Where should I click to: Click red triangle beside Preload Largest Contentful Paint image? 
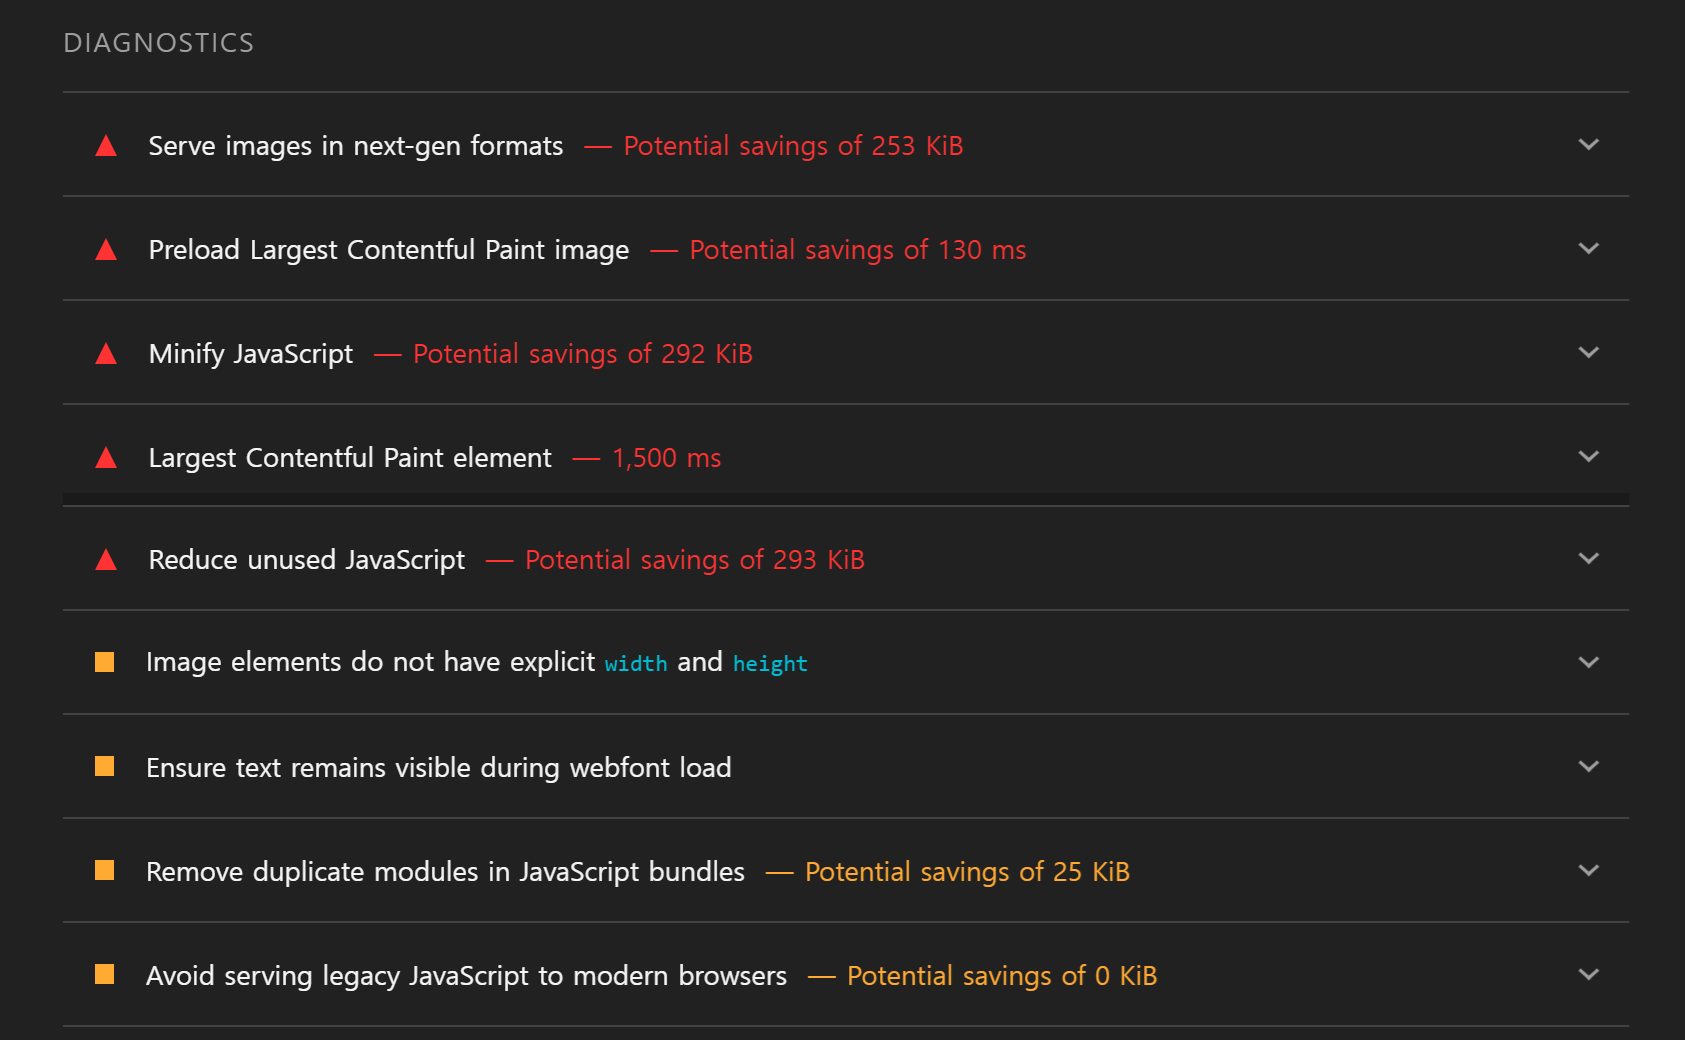coord(106,251)
